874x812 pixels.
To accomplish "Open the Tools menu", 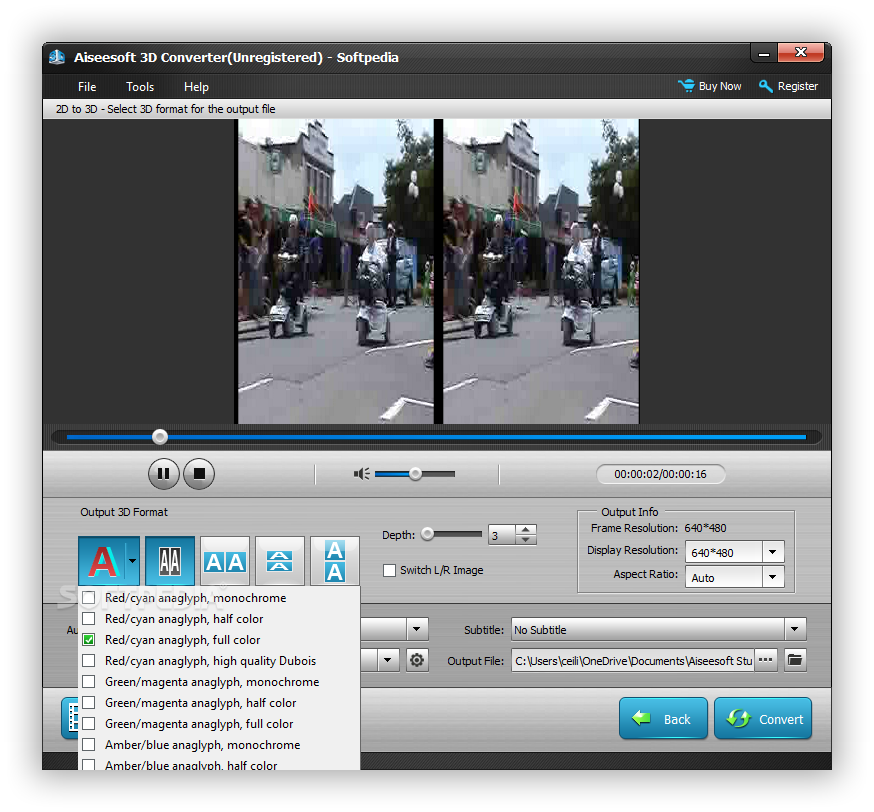I will 140,87.
